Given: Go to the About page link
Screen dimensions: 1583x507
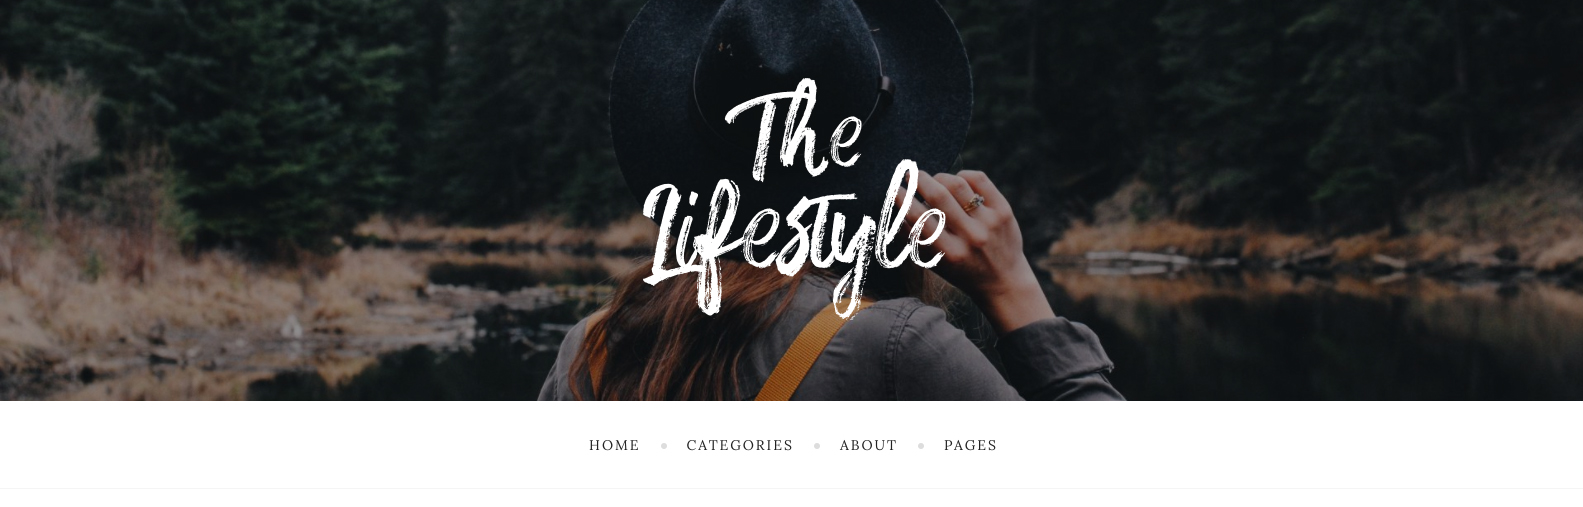Looking at the screenshot, I should (x=868, y=445).
